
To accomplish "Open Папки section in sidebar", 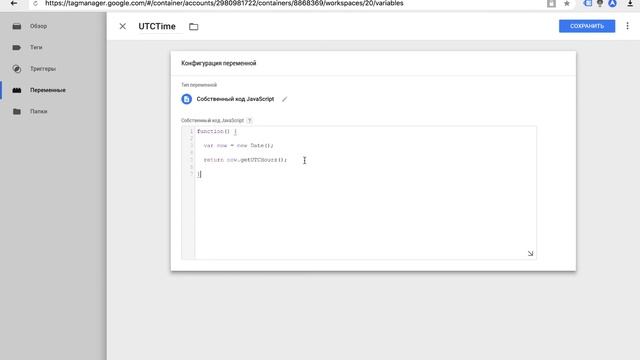I will [x=38, y=111].
